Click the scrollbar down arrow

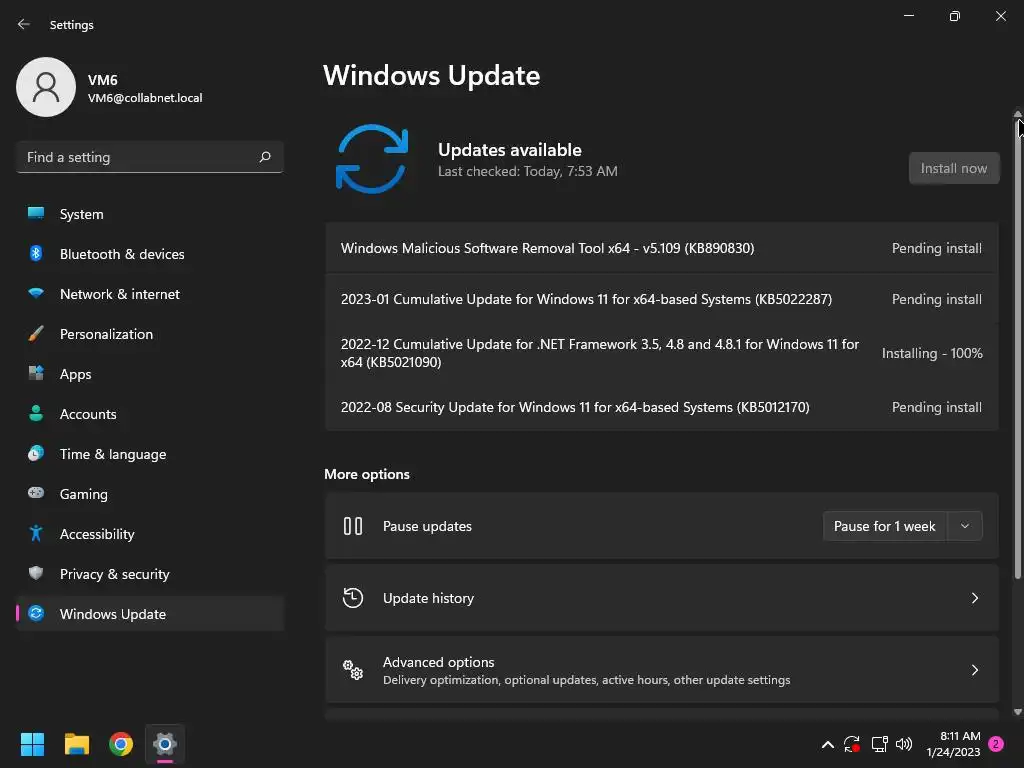pyautogui.click(x=1017, y=712)
